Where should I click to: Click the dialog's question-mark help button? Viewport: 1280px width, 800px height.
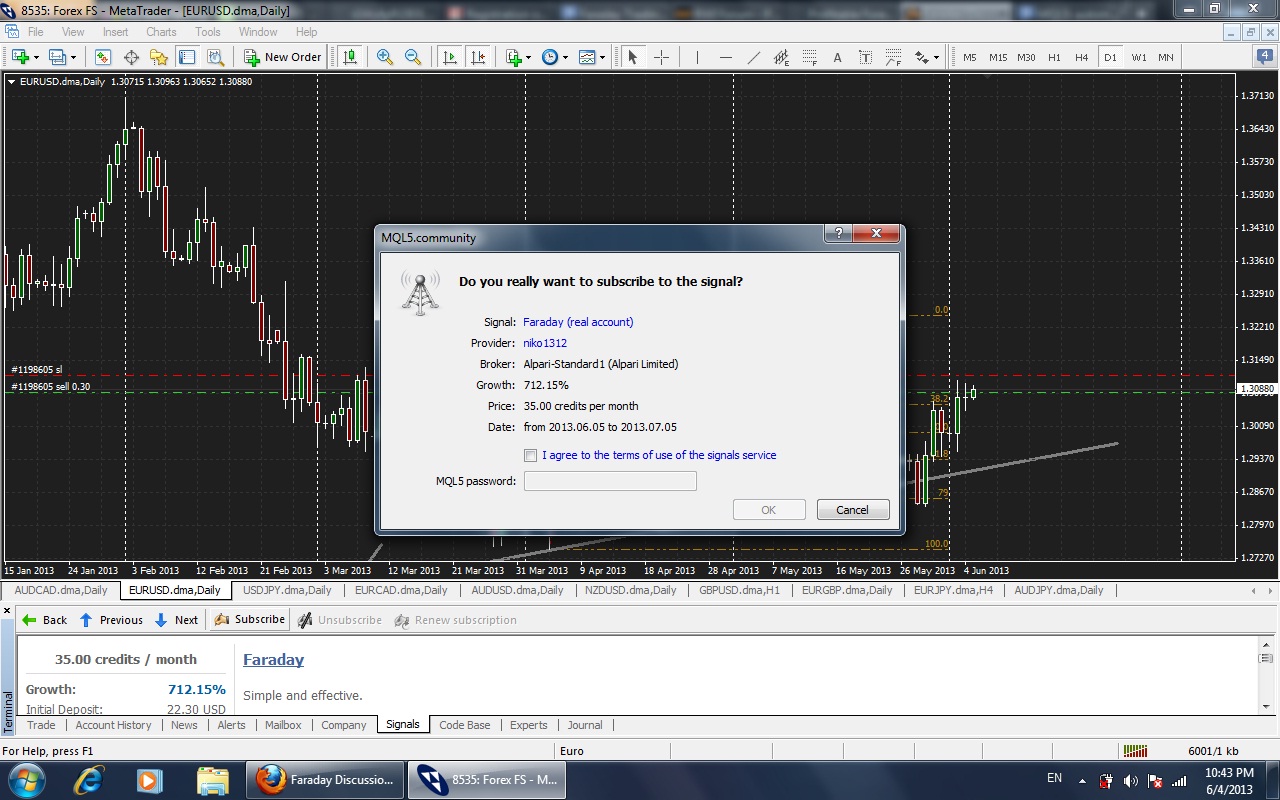(x=838, y=233)
